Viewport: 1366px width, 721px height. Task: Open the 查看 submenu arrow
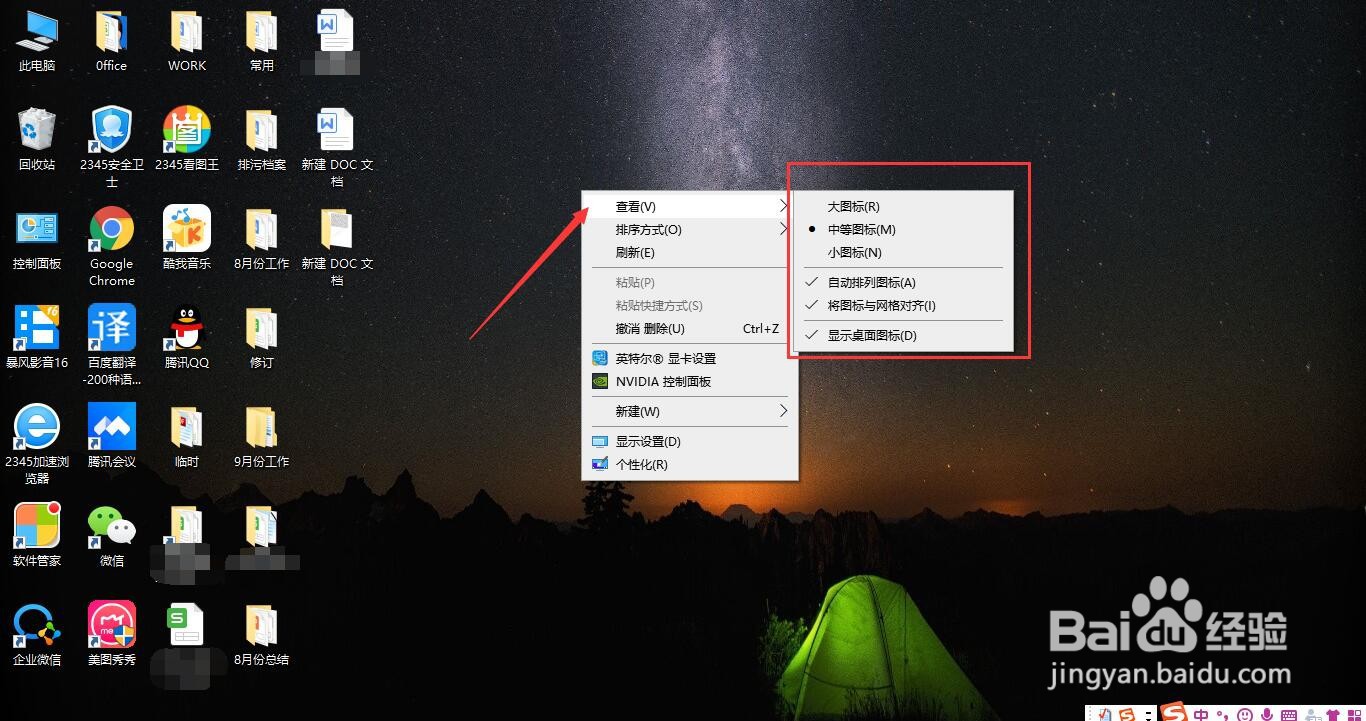coord(783,206)
